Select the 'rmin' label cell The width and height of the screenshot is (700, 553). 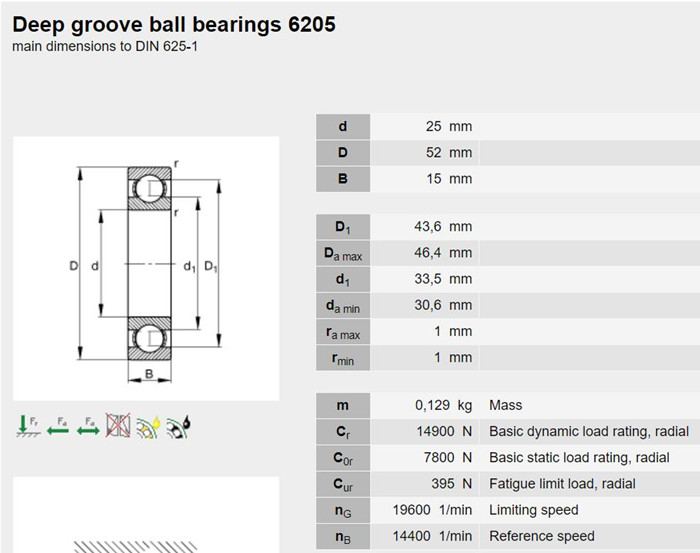tap(343, 358)
